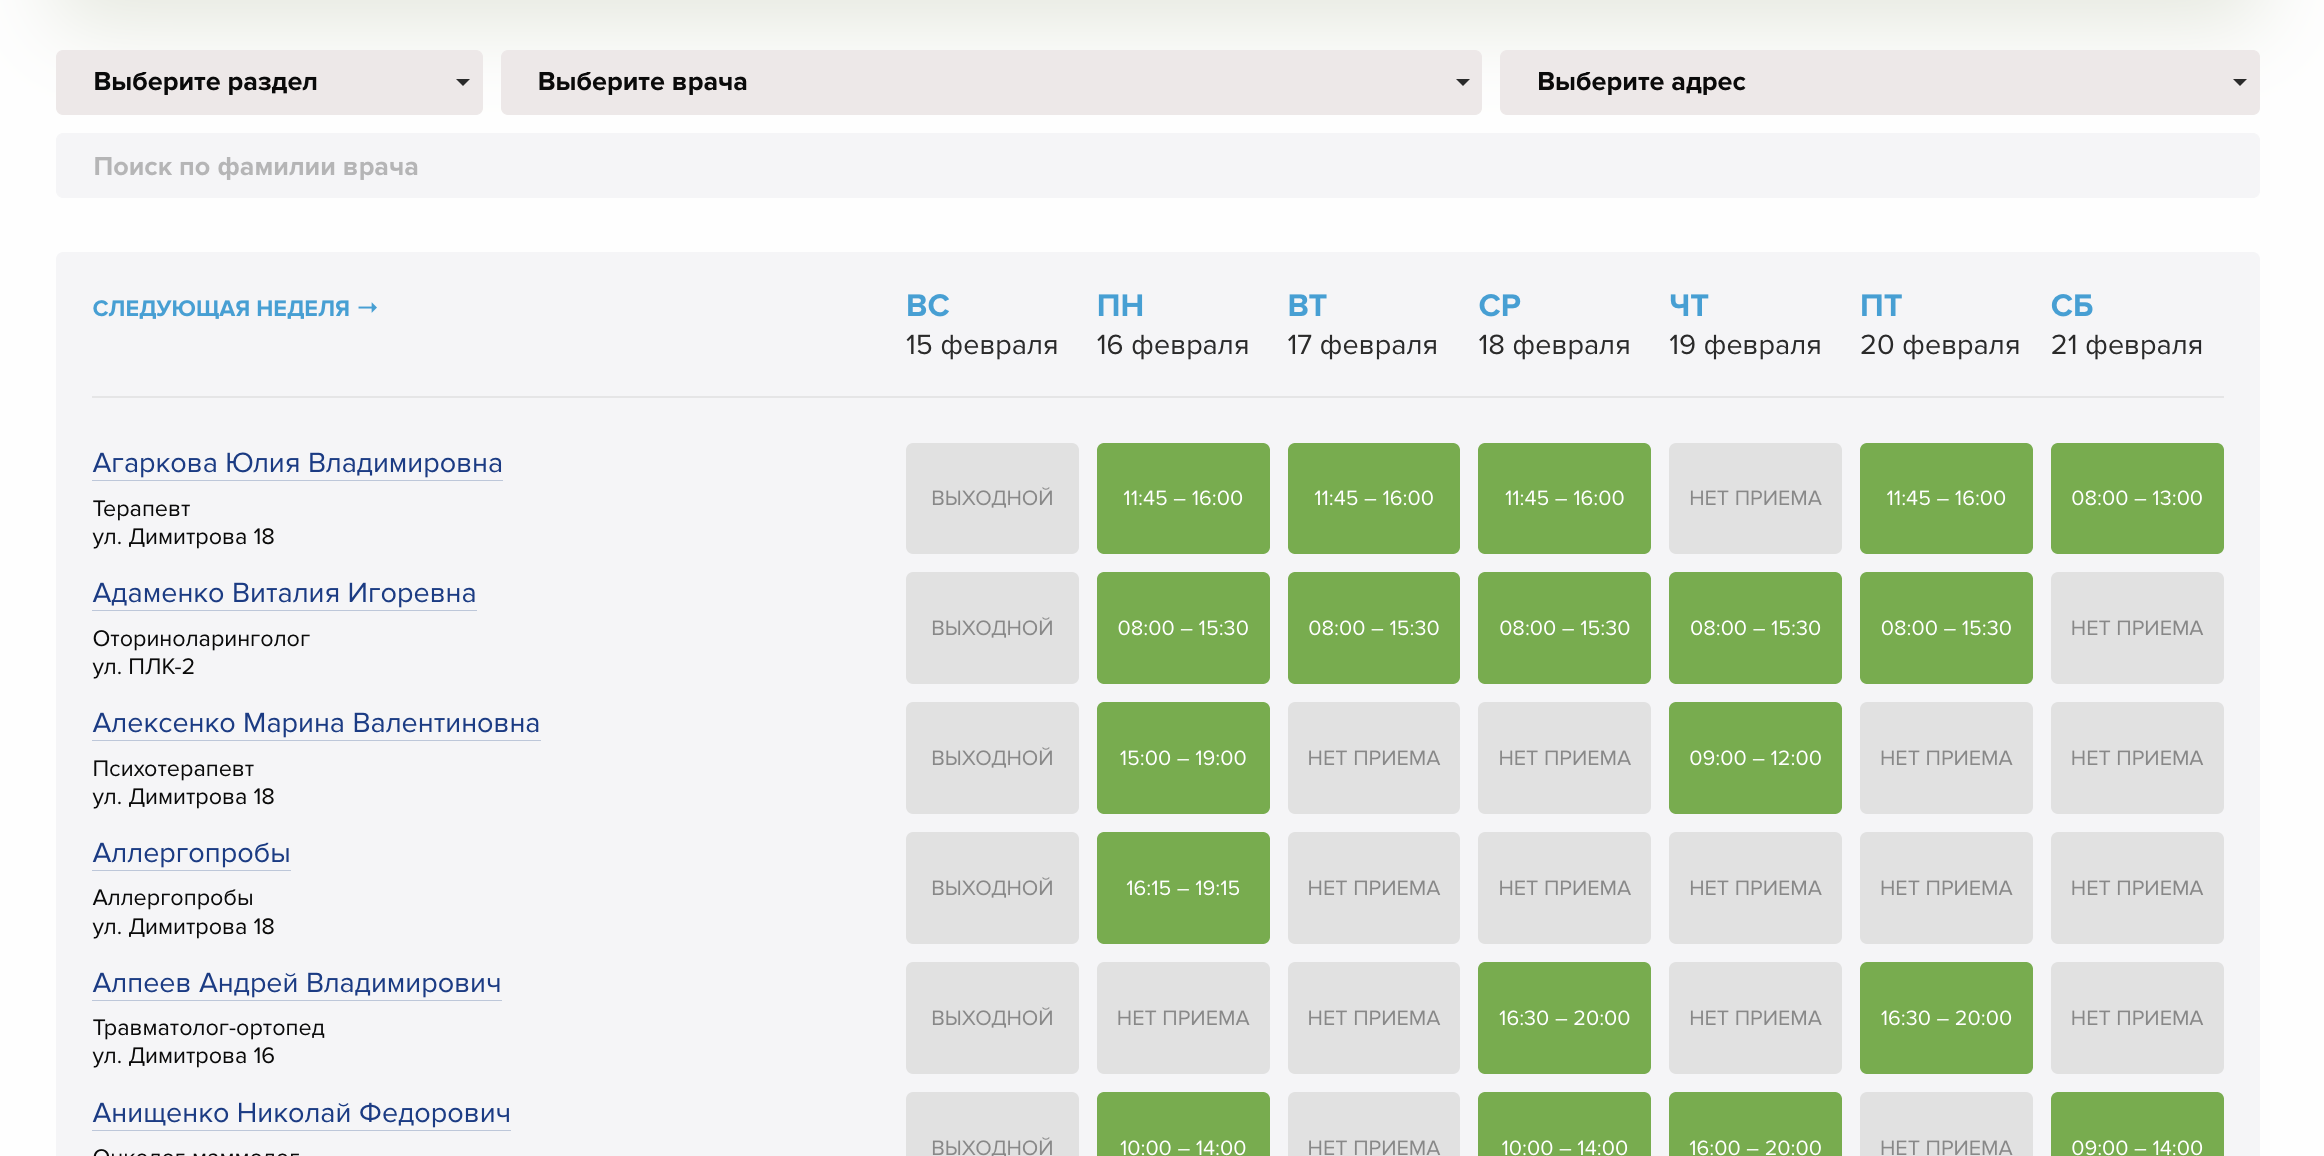The height and width of the screenshot is (1156, 2324).
Task: Open profile of Адаменко Виталия Игоревна
Action: 284,593
